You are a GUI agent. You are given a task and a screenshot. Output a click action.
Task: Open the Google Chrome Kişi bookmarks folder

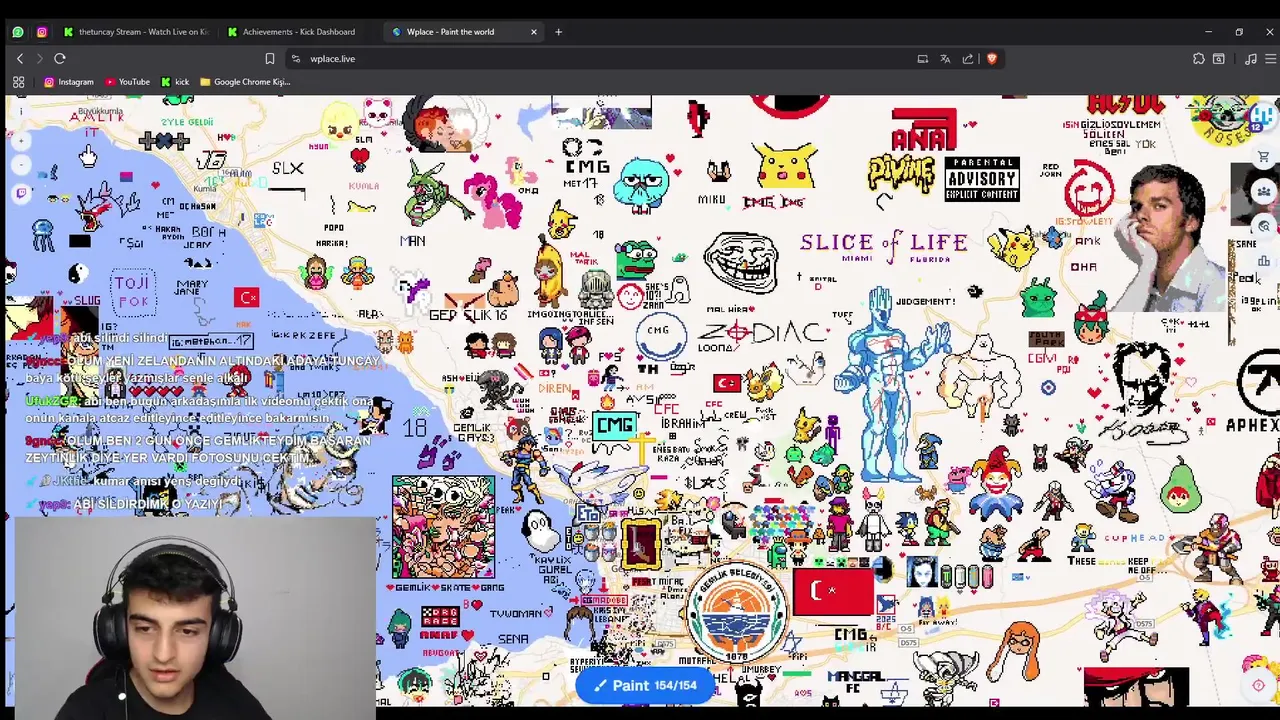(245, 82)
